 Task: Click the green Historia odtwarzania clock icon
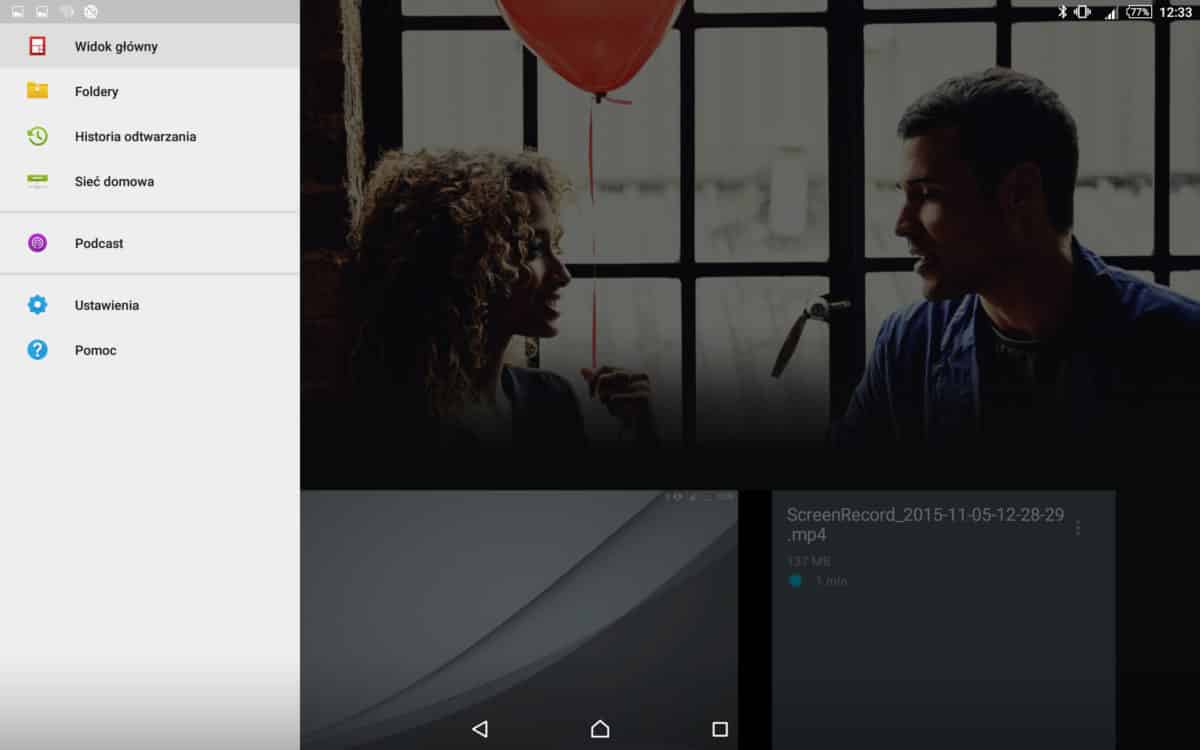(37, 136)
